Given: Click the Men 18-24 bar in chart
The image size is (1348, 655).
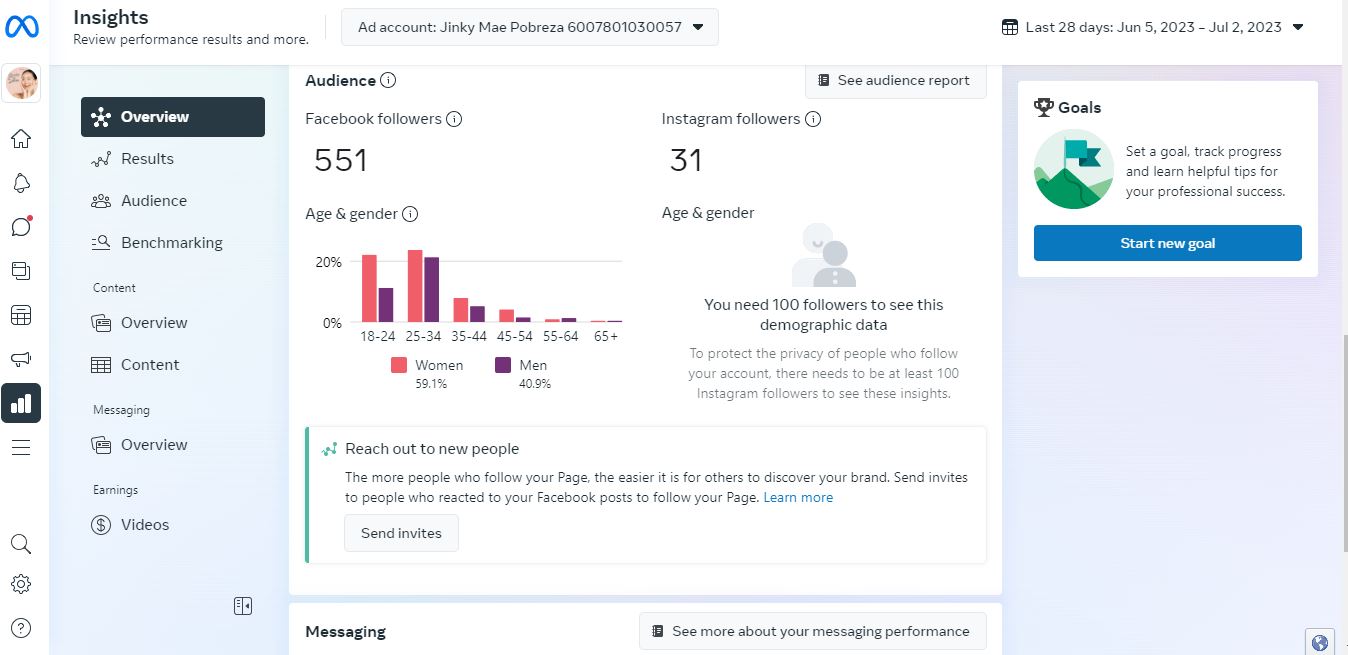Looking at the screenshot, I should pyautogui.click(x=386, y=305).
